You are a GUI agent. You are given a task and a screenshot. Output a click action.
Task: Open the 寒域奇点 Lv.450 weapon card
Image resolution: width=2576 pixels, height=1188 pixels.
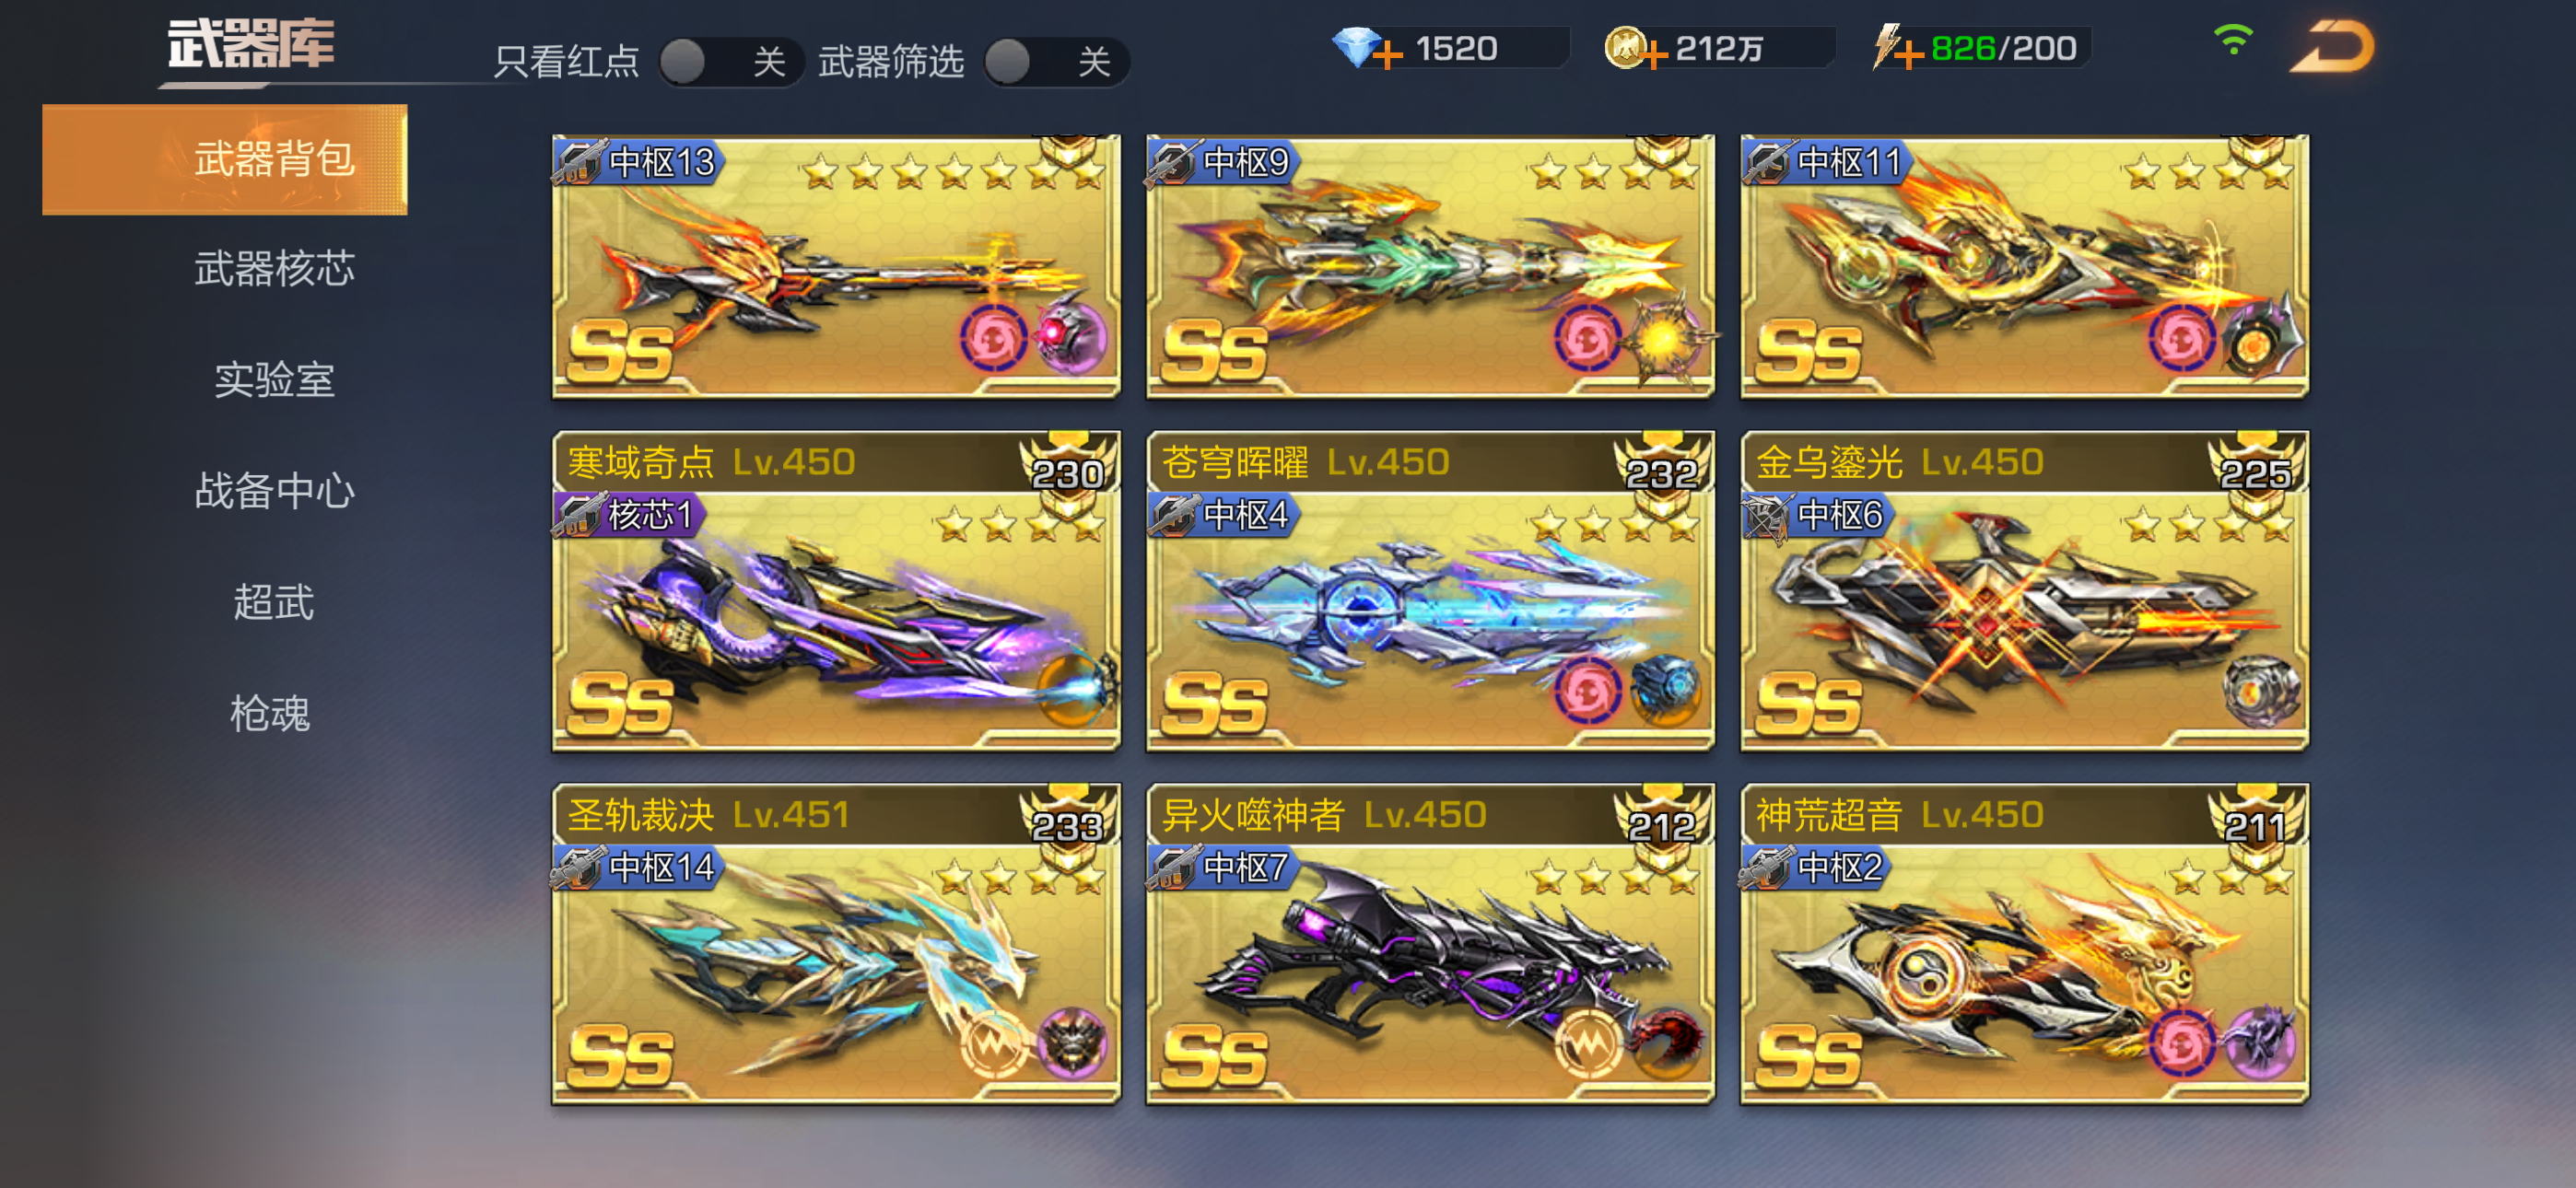(x=836, y=591)
